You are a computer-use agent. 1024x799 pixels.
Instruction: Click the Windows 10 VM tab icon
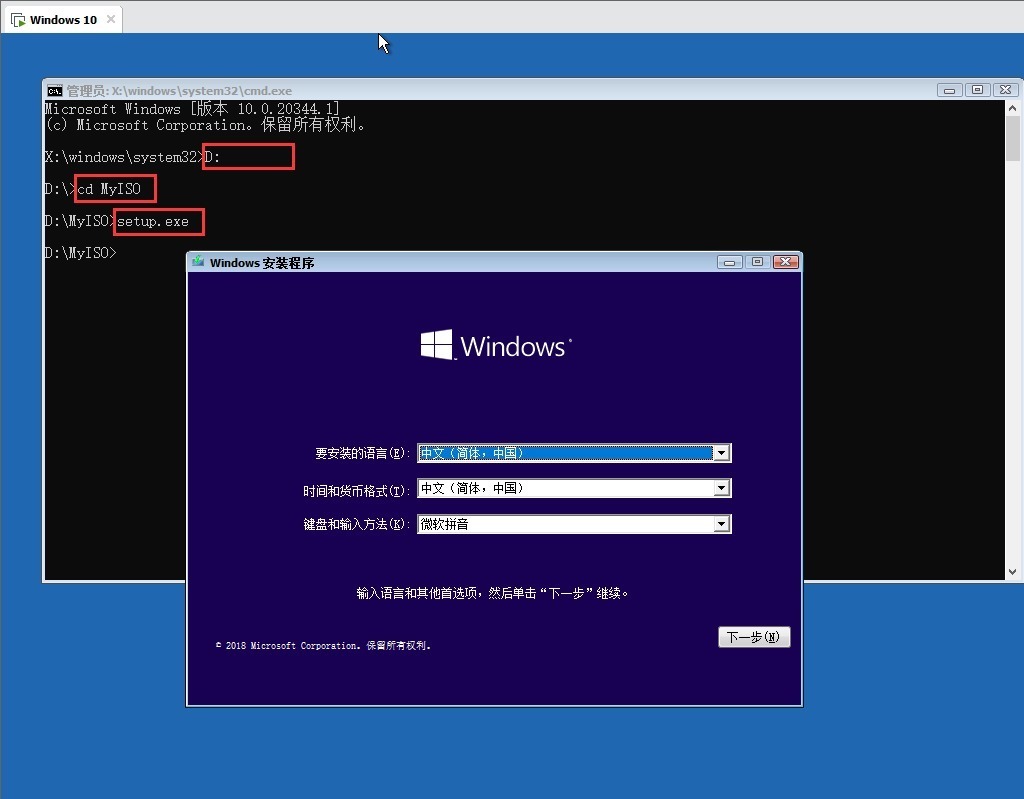tap(18, 20)
